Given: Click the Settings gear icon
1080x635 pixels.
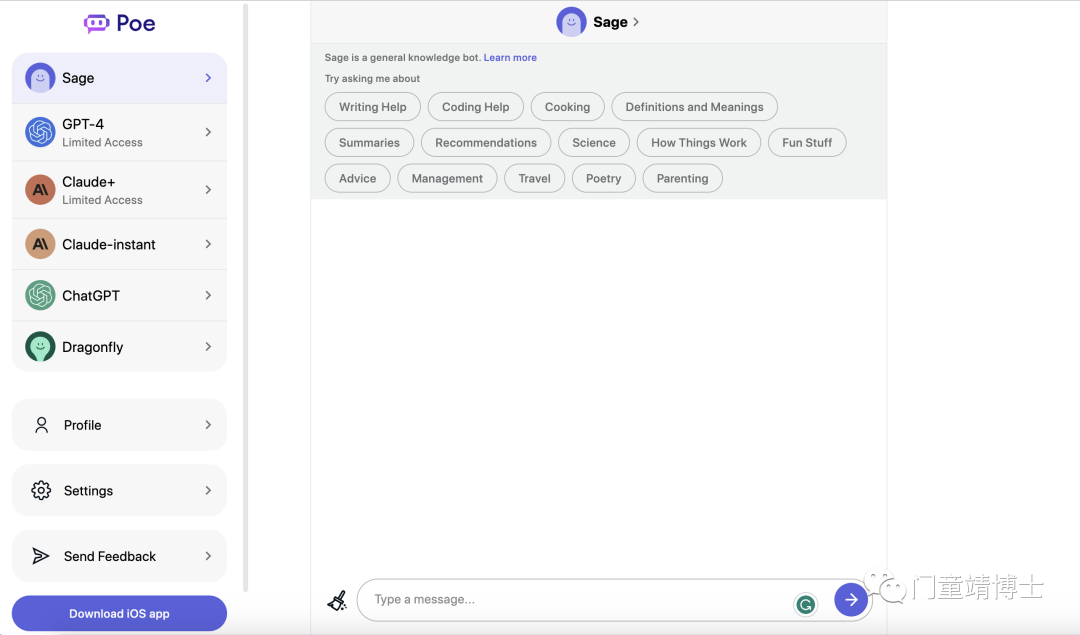Looking at the screenshot, I should click(41, 490).
